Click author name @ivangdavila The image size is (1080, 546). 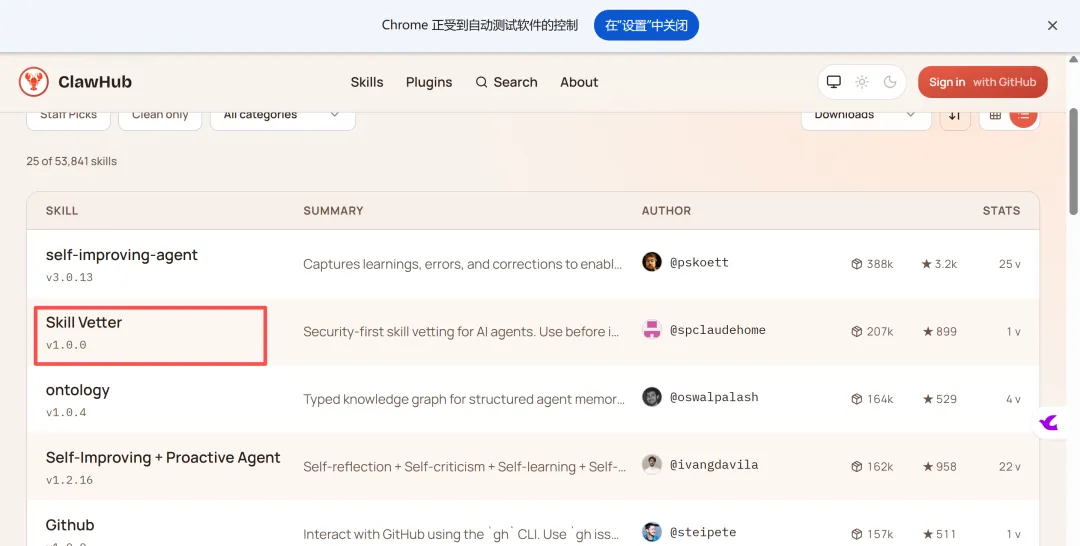tap(714, 465)
